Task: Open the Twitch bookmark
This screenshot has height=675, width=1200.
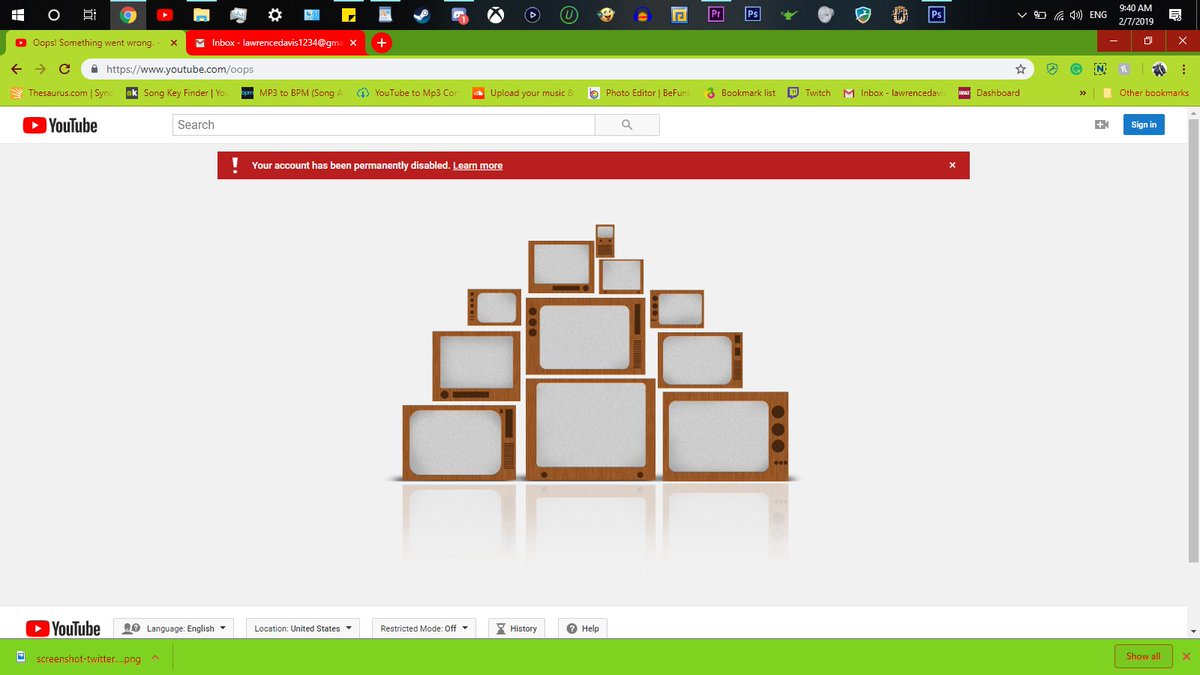Action: [x=809, y=93]
